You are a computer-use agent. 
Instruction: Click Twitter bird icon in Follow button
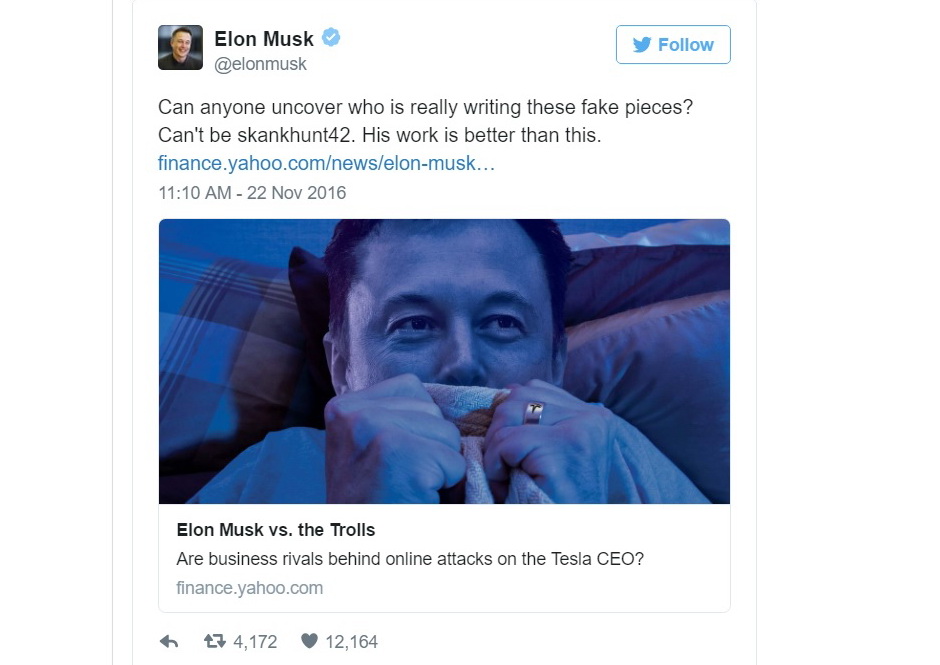641,44
